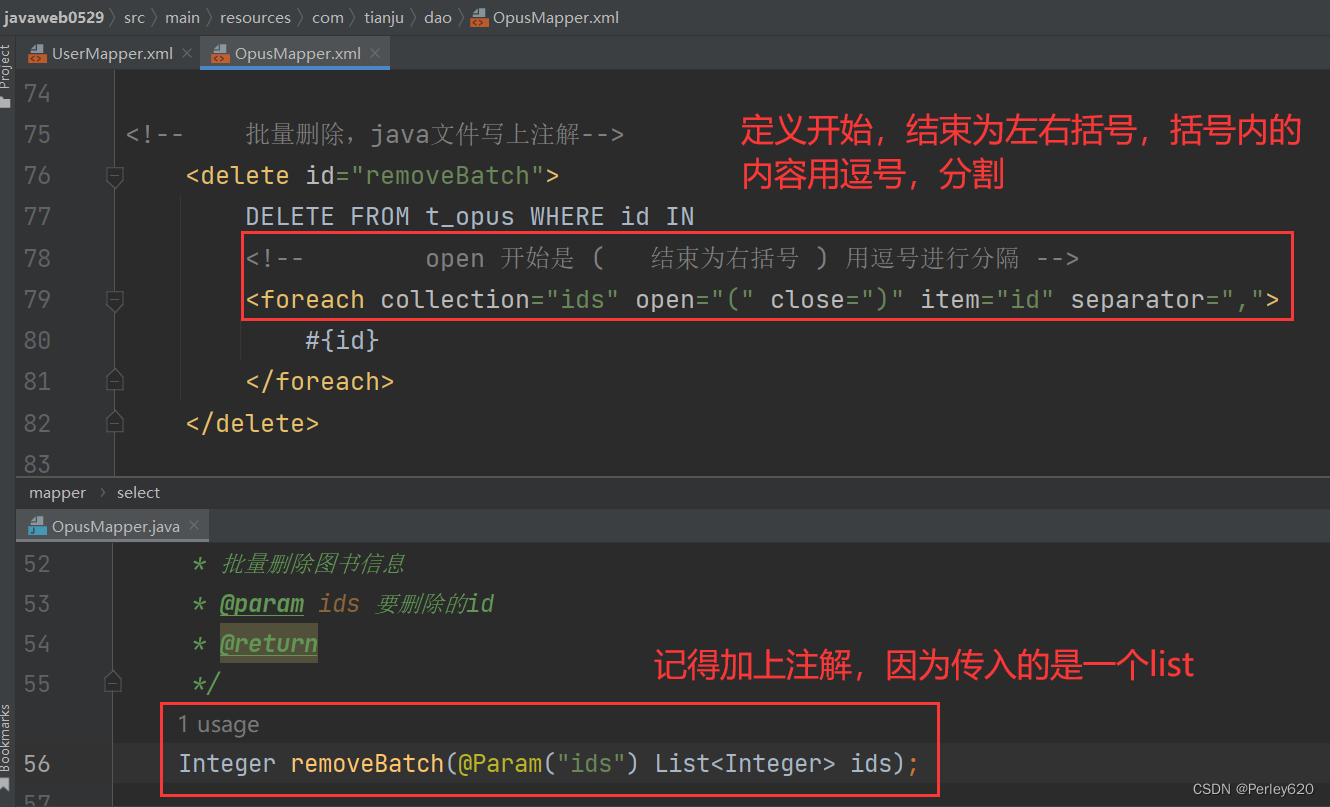Image resolution: width=1330 pixels, height=807 pixels.
Task: Click the XML file icon on OpusMapper.xml tab
Action: pos(219,53)
